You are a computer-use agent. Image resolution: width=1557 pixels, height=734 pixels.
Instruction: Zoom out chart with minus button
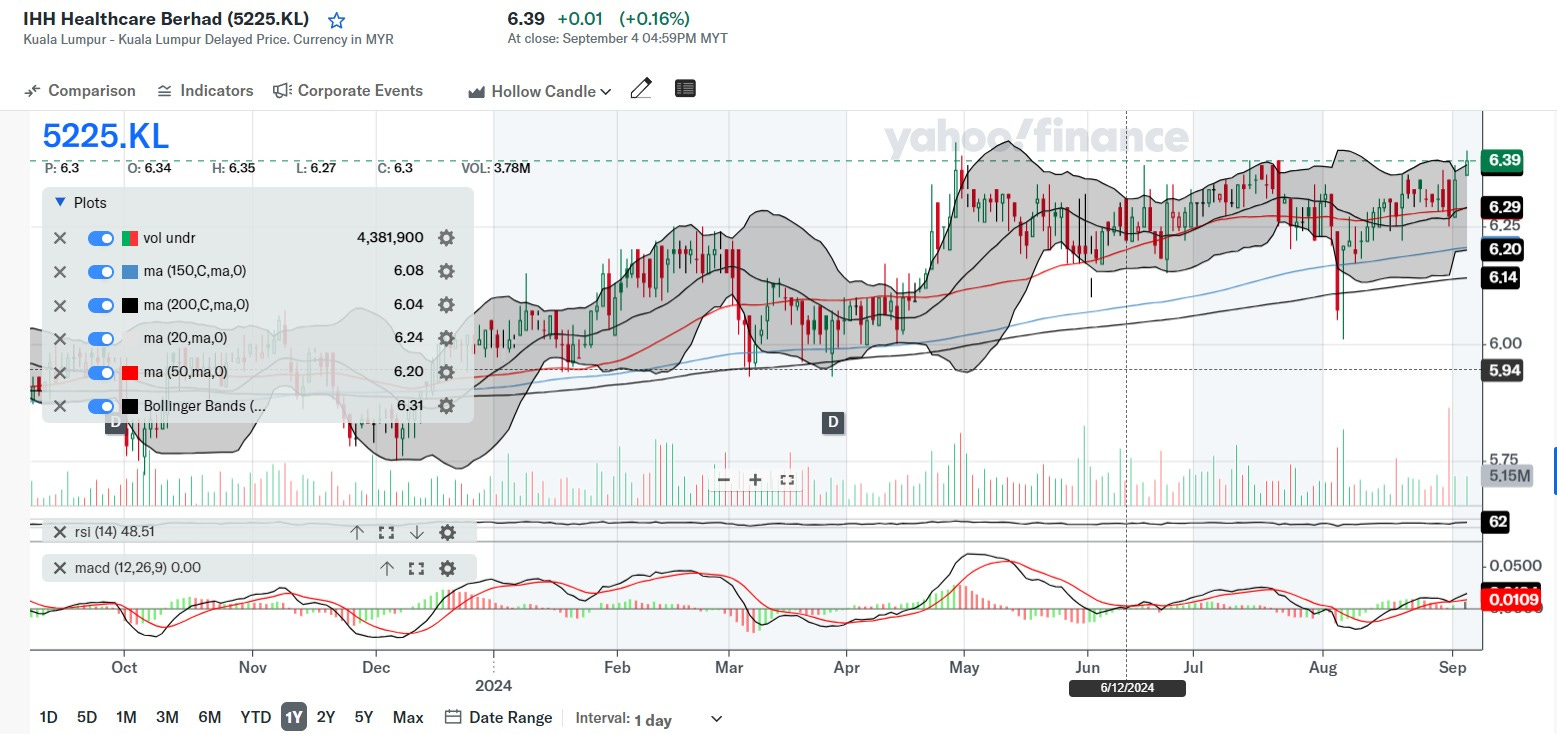pyautogui.click(x=724, y=480)
